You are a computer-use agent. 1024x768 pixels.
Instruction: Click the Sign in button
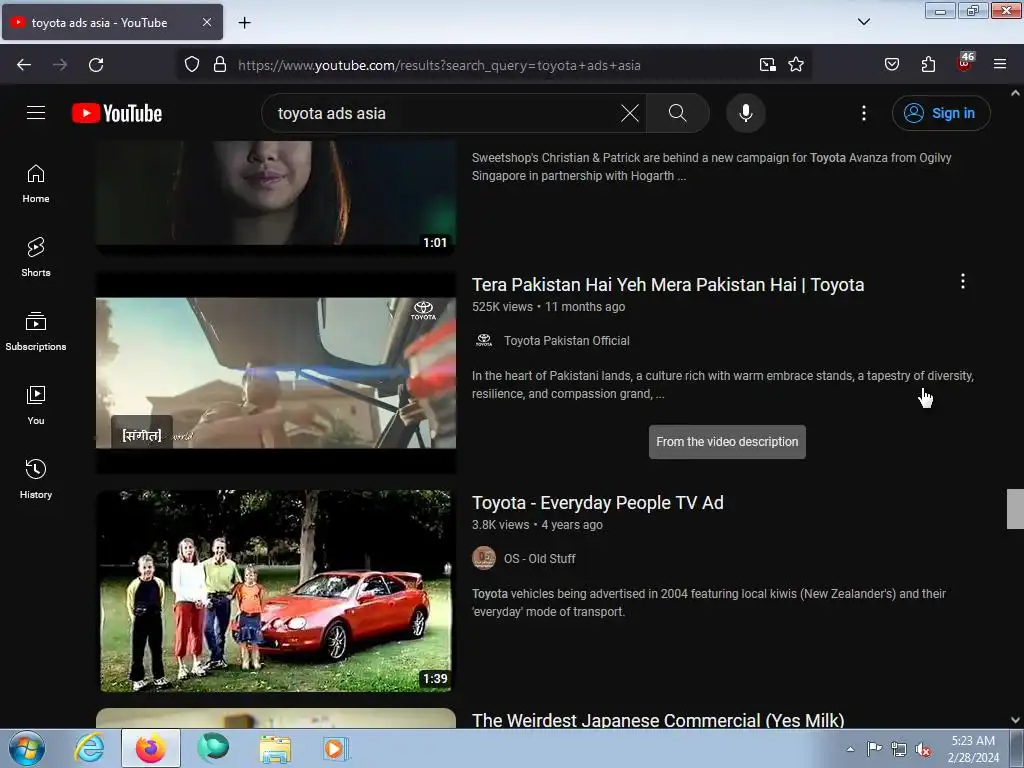click(x=941, y=113)
